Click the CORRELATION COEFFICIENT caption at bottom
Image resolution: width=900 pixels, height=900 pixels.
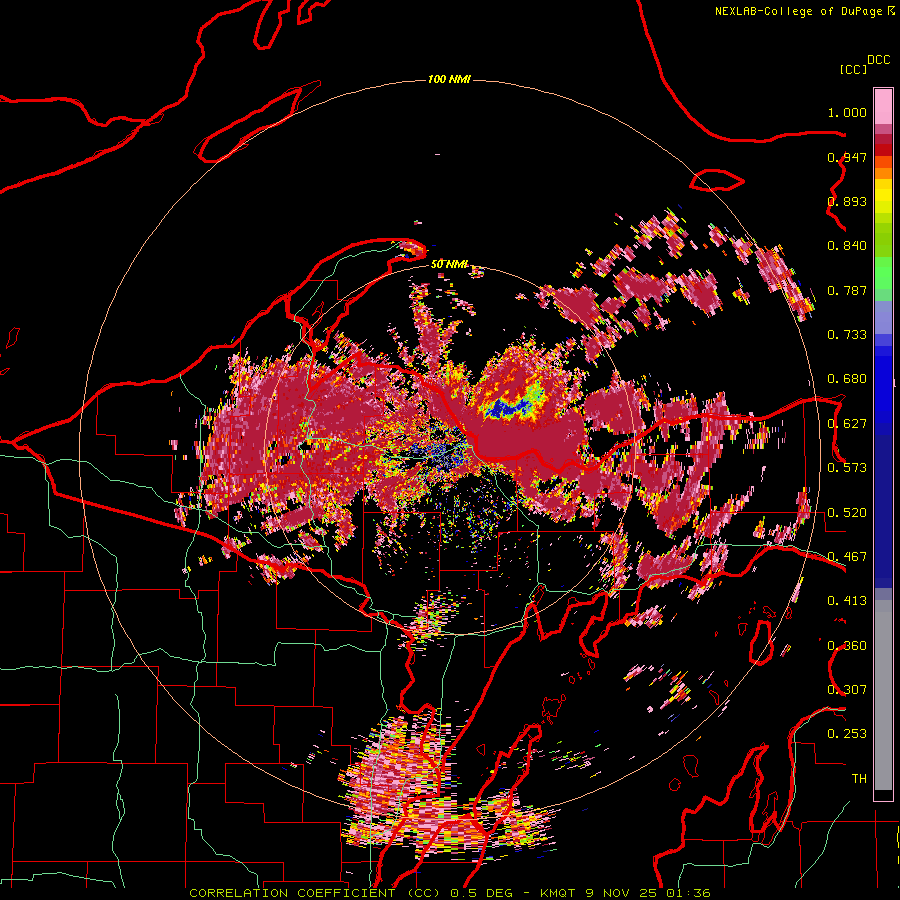click(x=450, y=893)
